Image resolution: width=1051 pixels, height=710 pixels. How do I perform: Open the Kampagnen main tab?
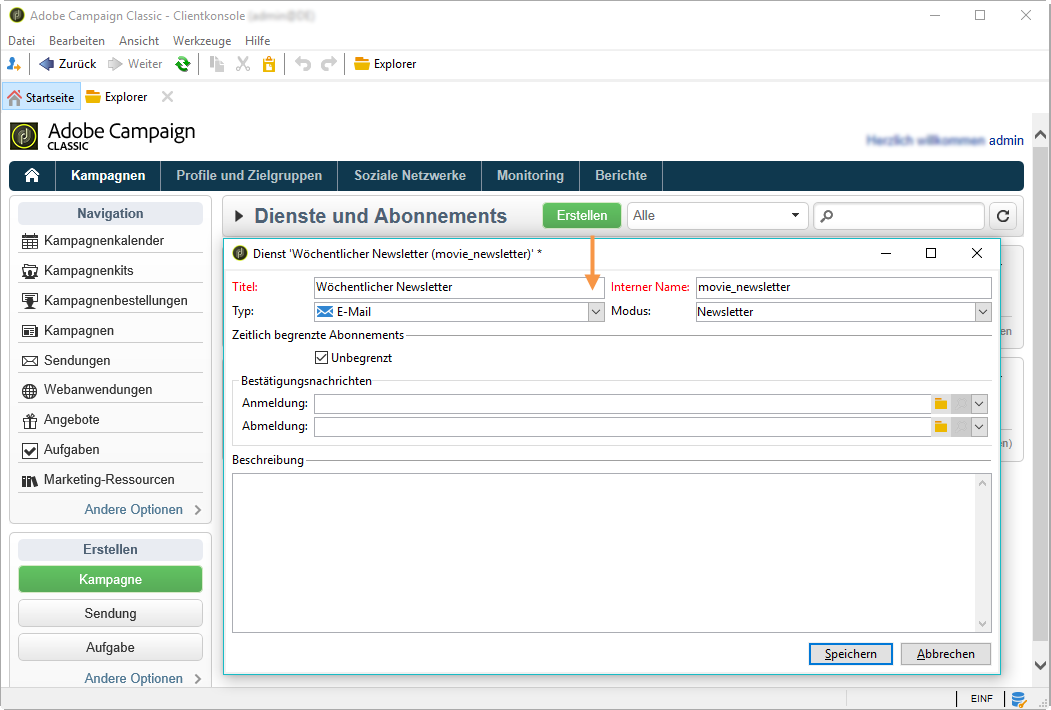pyautogui.click(x=108, y=176)
